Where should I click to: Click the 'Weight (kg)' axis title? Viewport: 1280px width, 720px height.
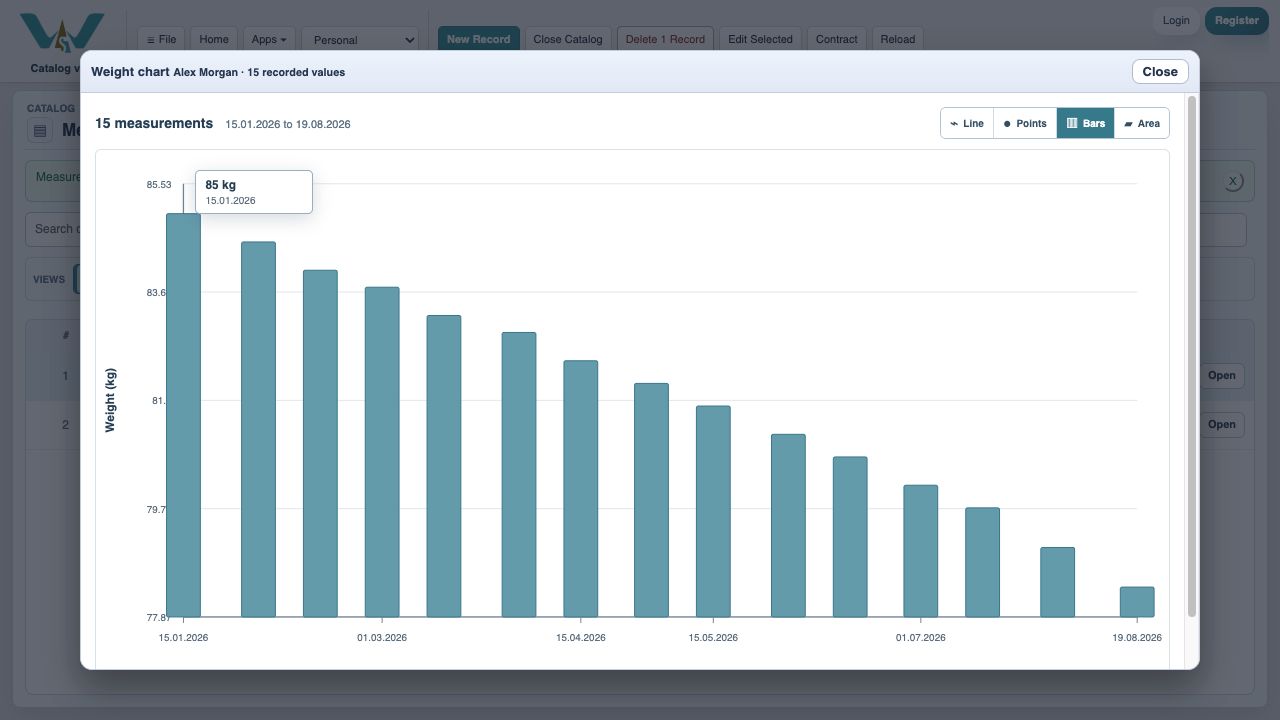pos(110,400)
